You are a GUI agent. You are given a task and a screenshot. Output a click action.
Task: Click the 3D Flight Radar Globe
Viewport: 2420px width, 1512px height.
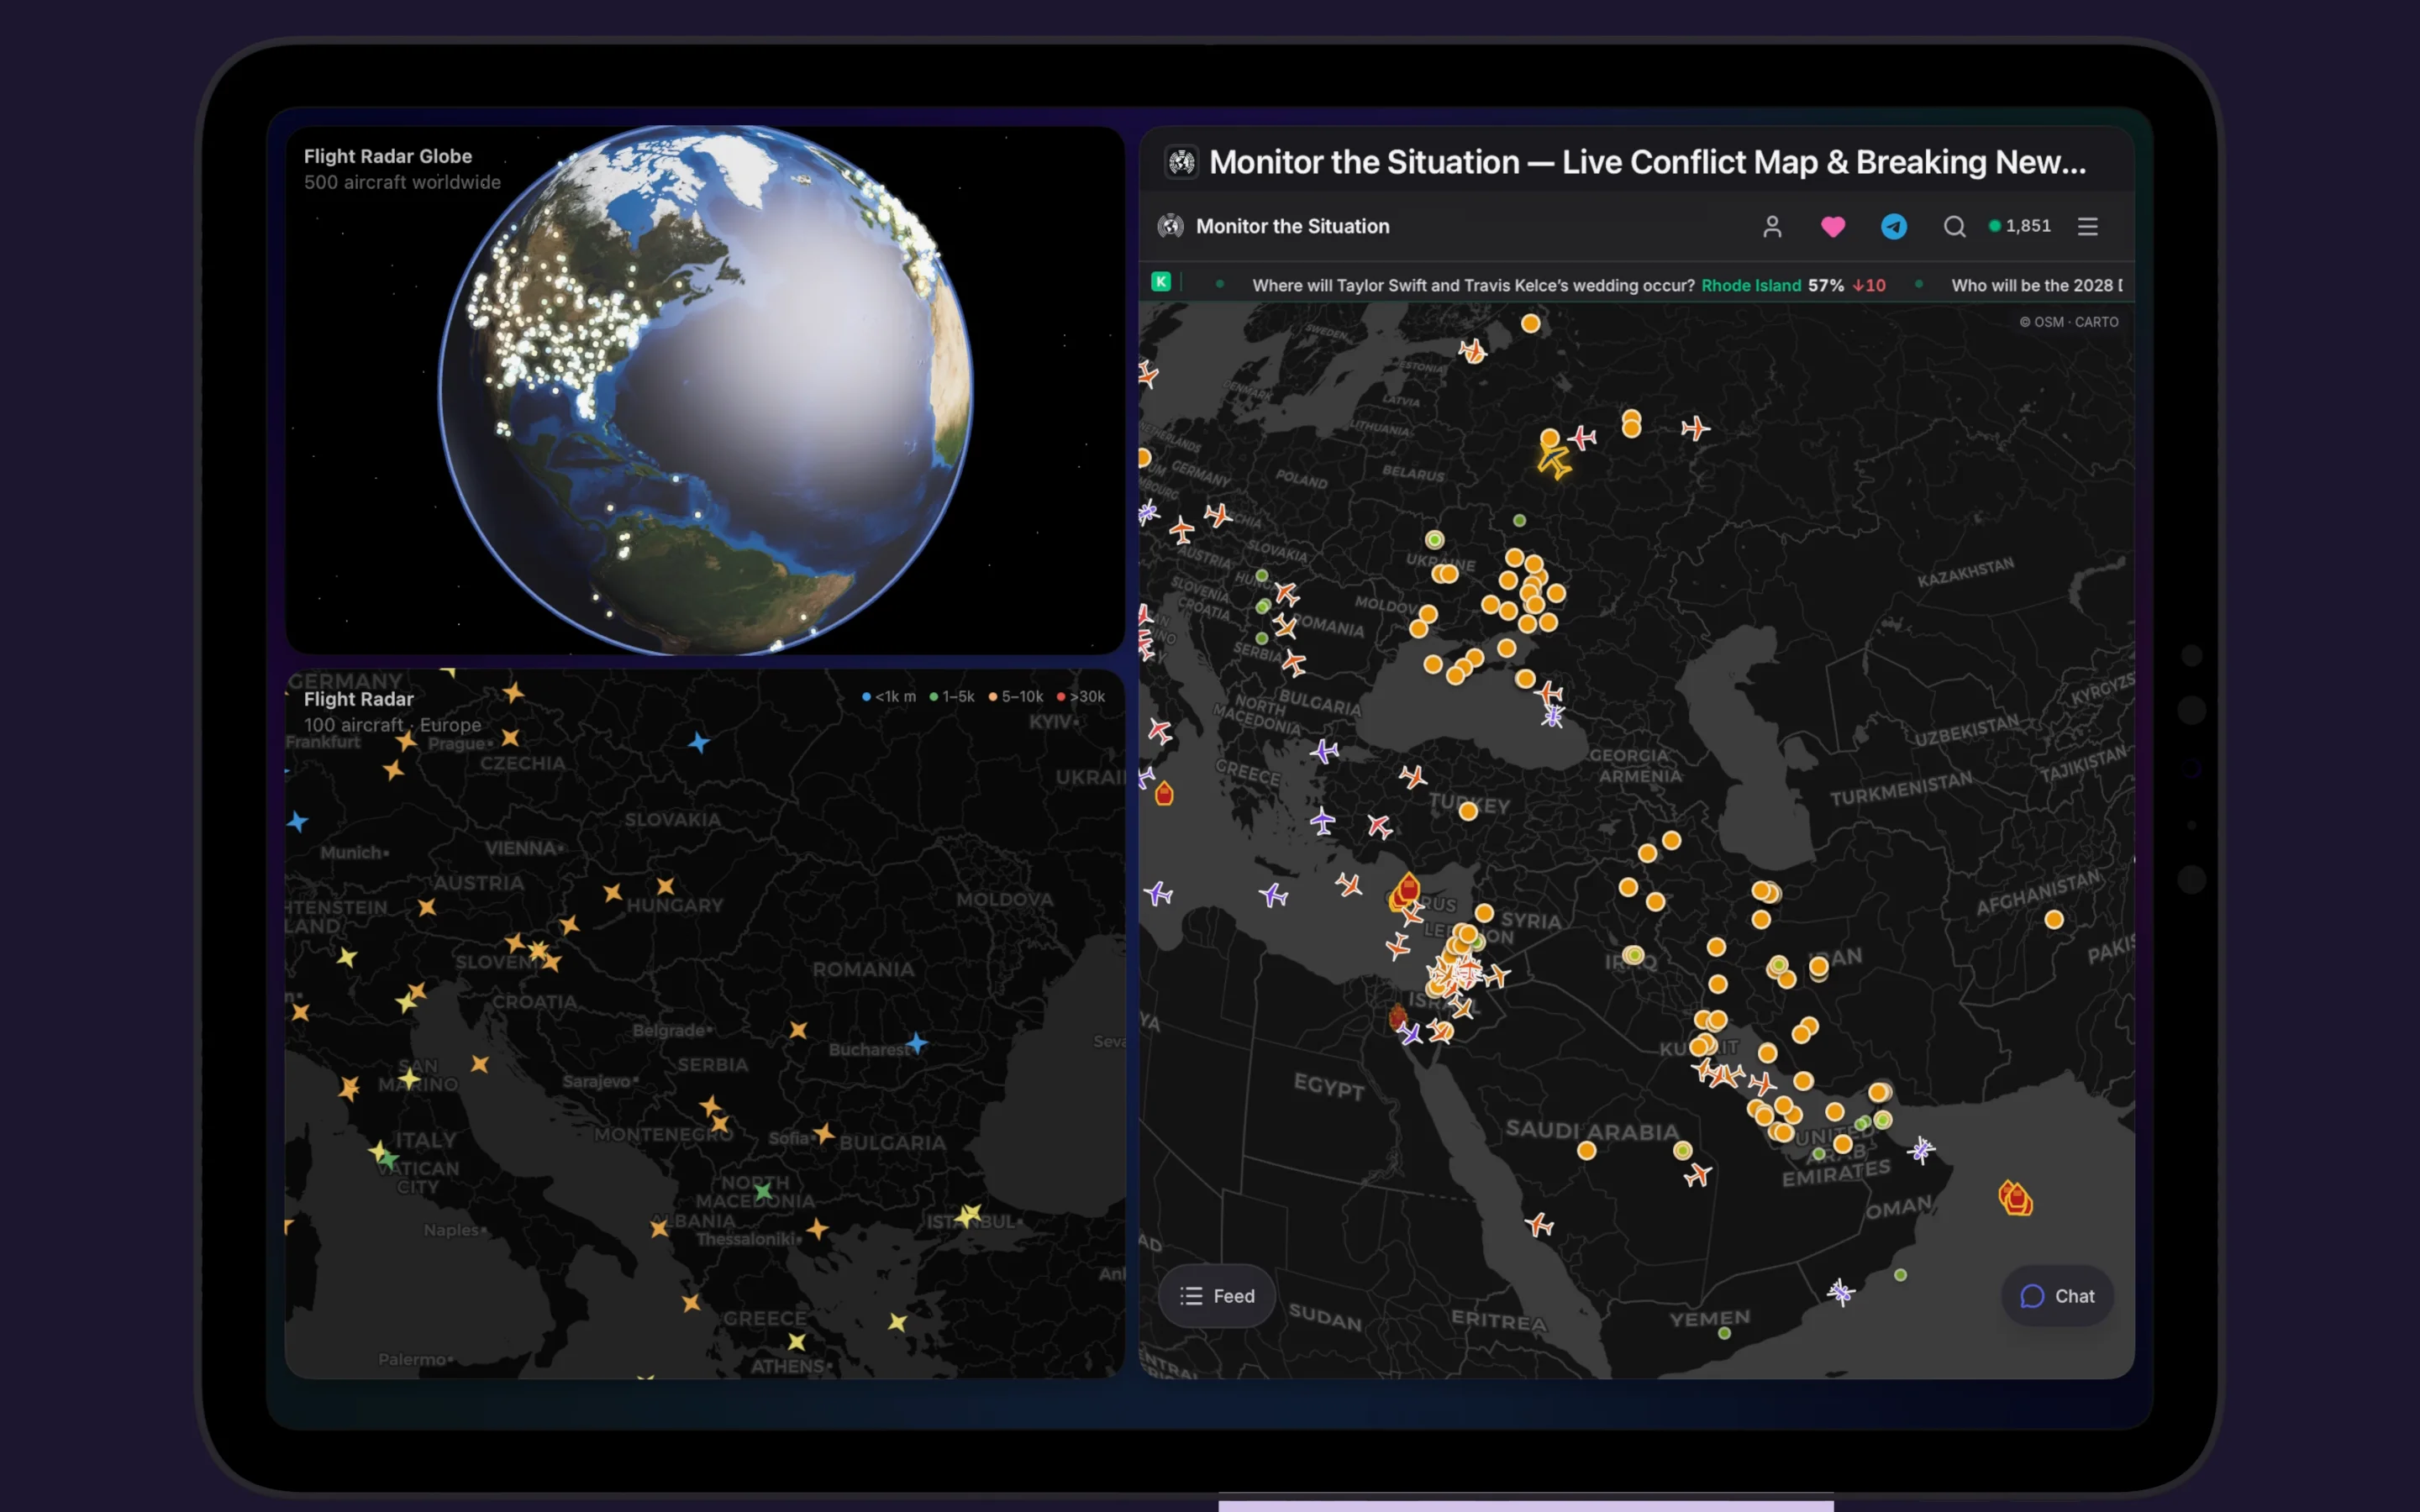pyautogui.click(x=705, y=390)
